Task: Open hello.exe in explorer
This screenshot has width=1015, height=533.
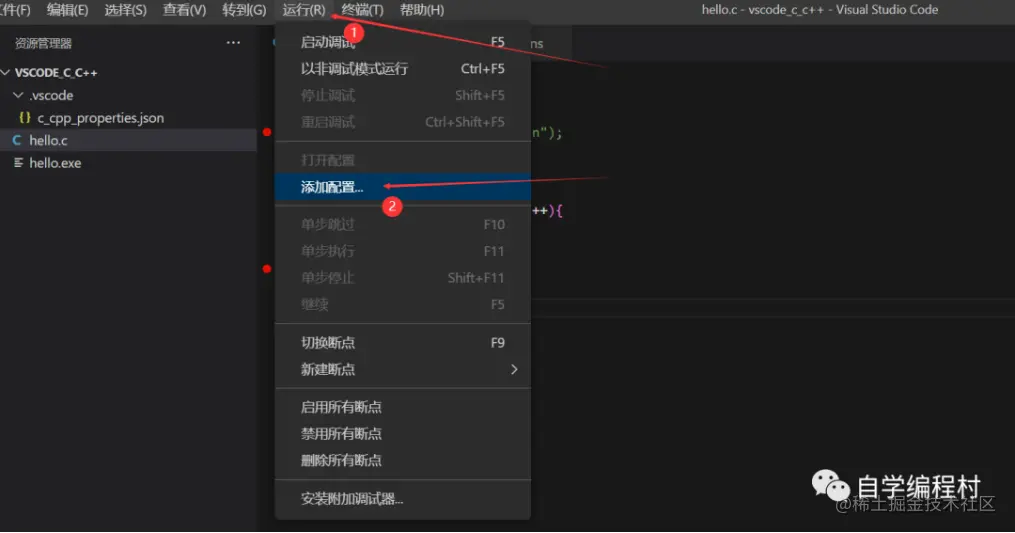Action: pos(128,163)
